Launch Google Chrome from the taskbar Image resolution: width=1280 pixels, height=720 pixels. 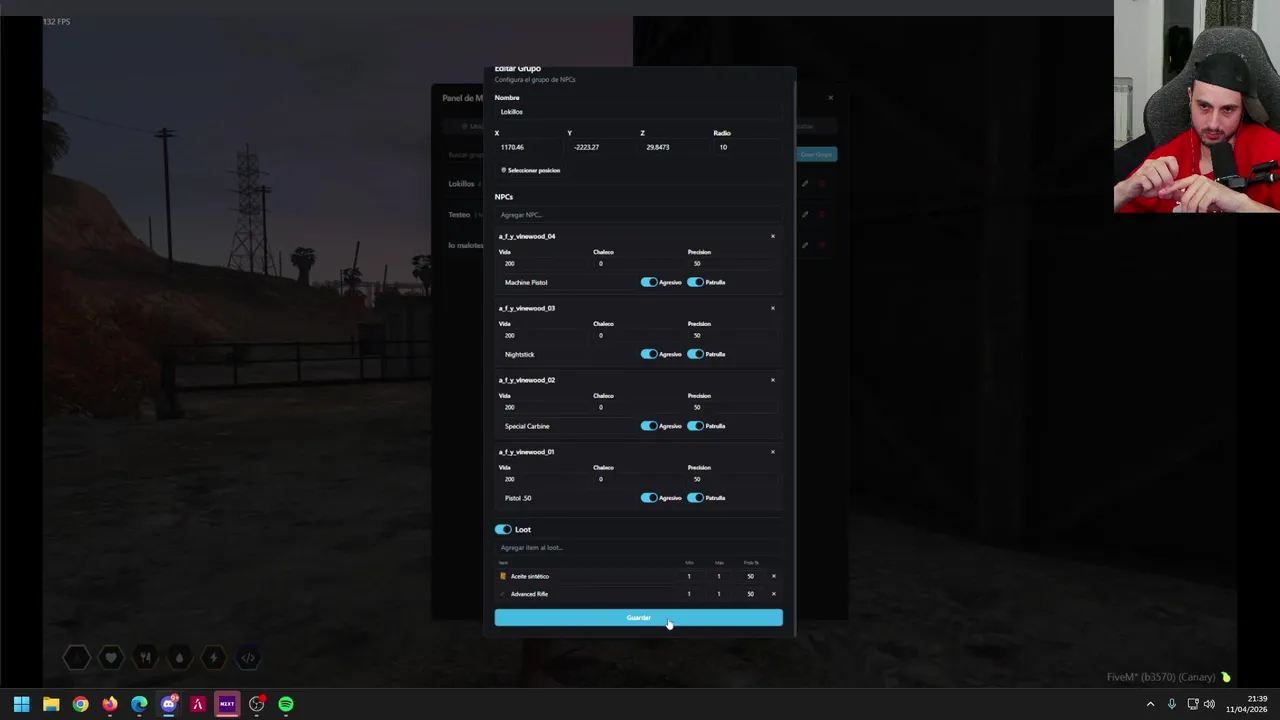coord(80,704)
